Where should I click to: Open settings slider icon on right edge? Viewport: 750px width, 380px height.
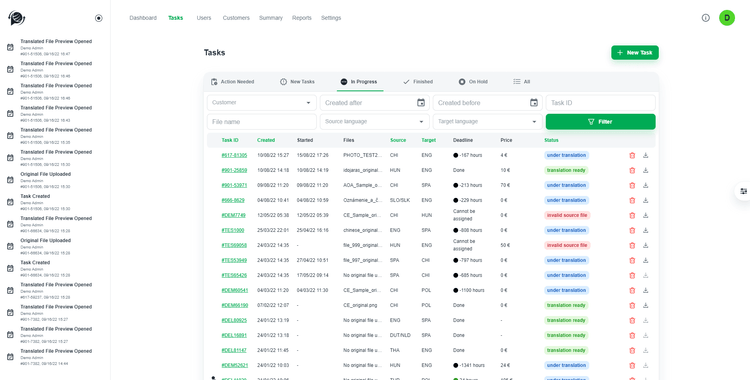pyautogui.click(x=743, y=191)
